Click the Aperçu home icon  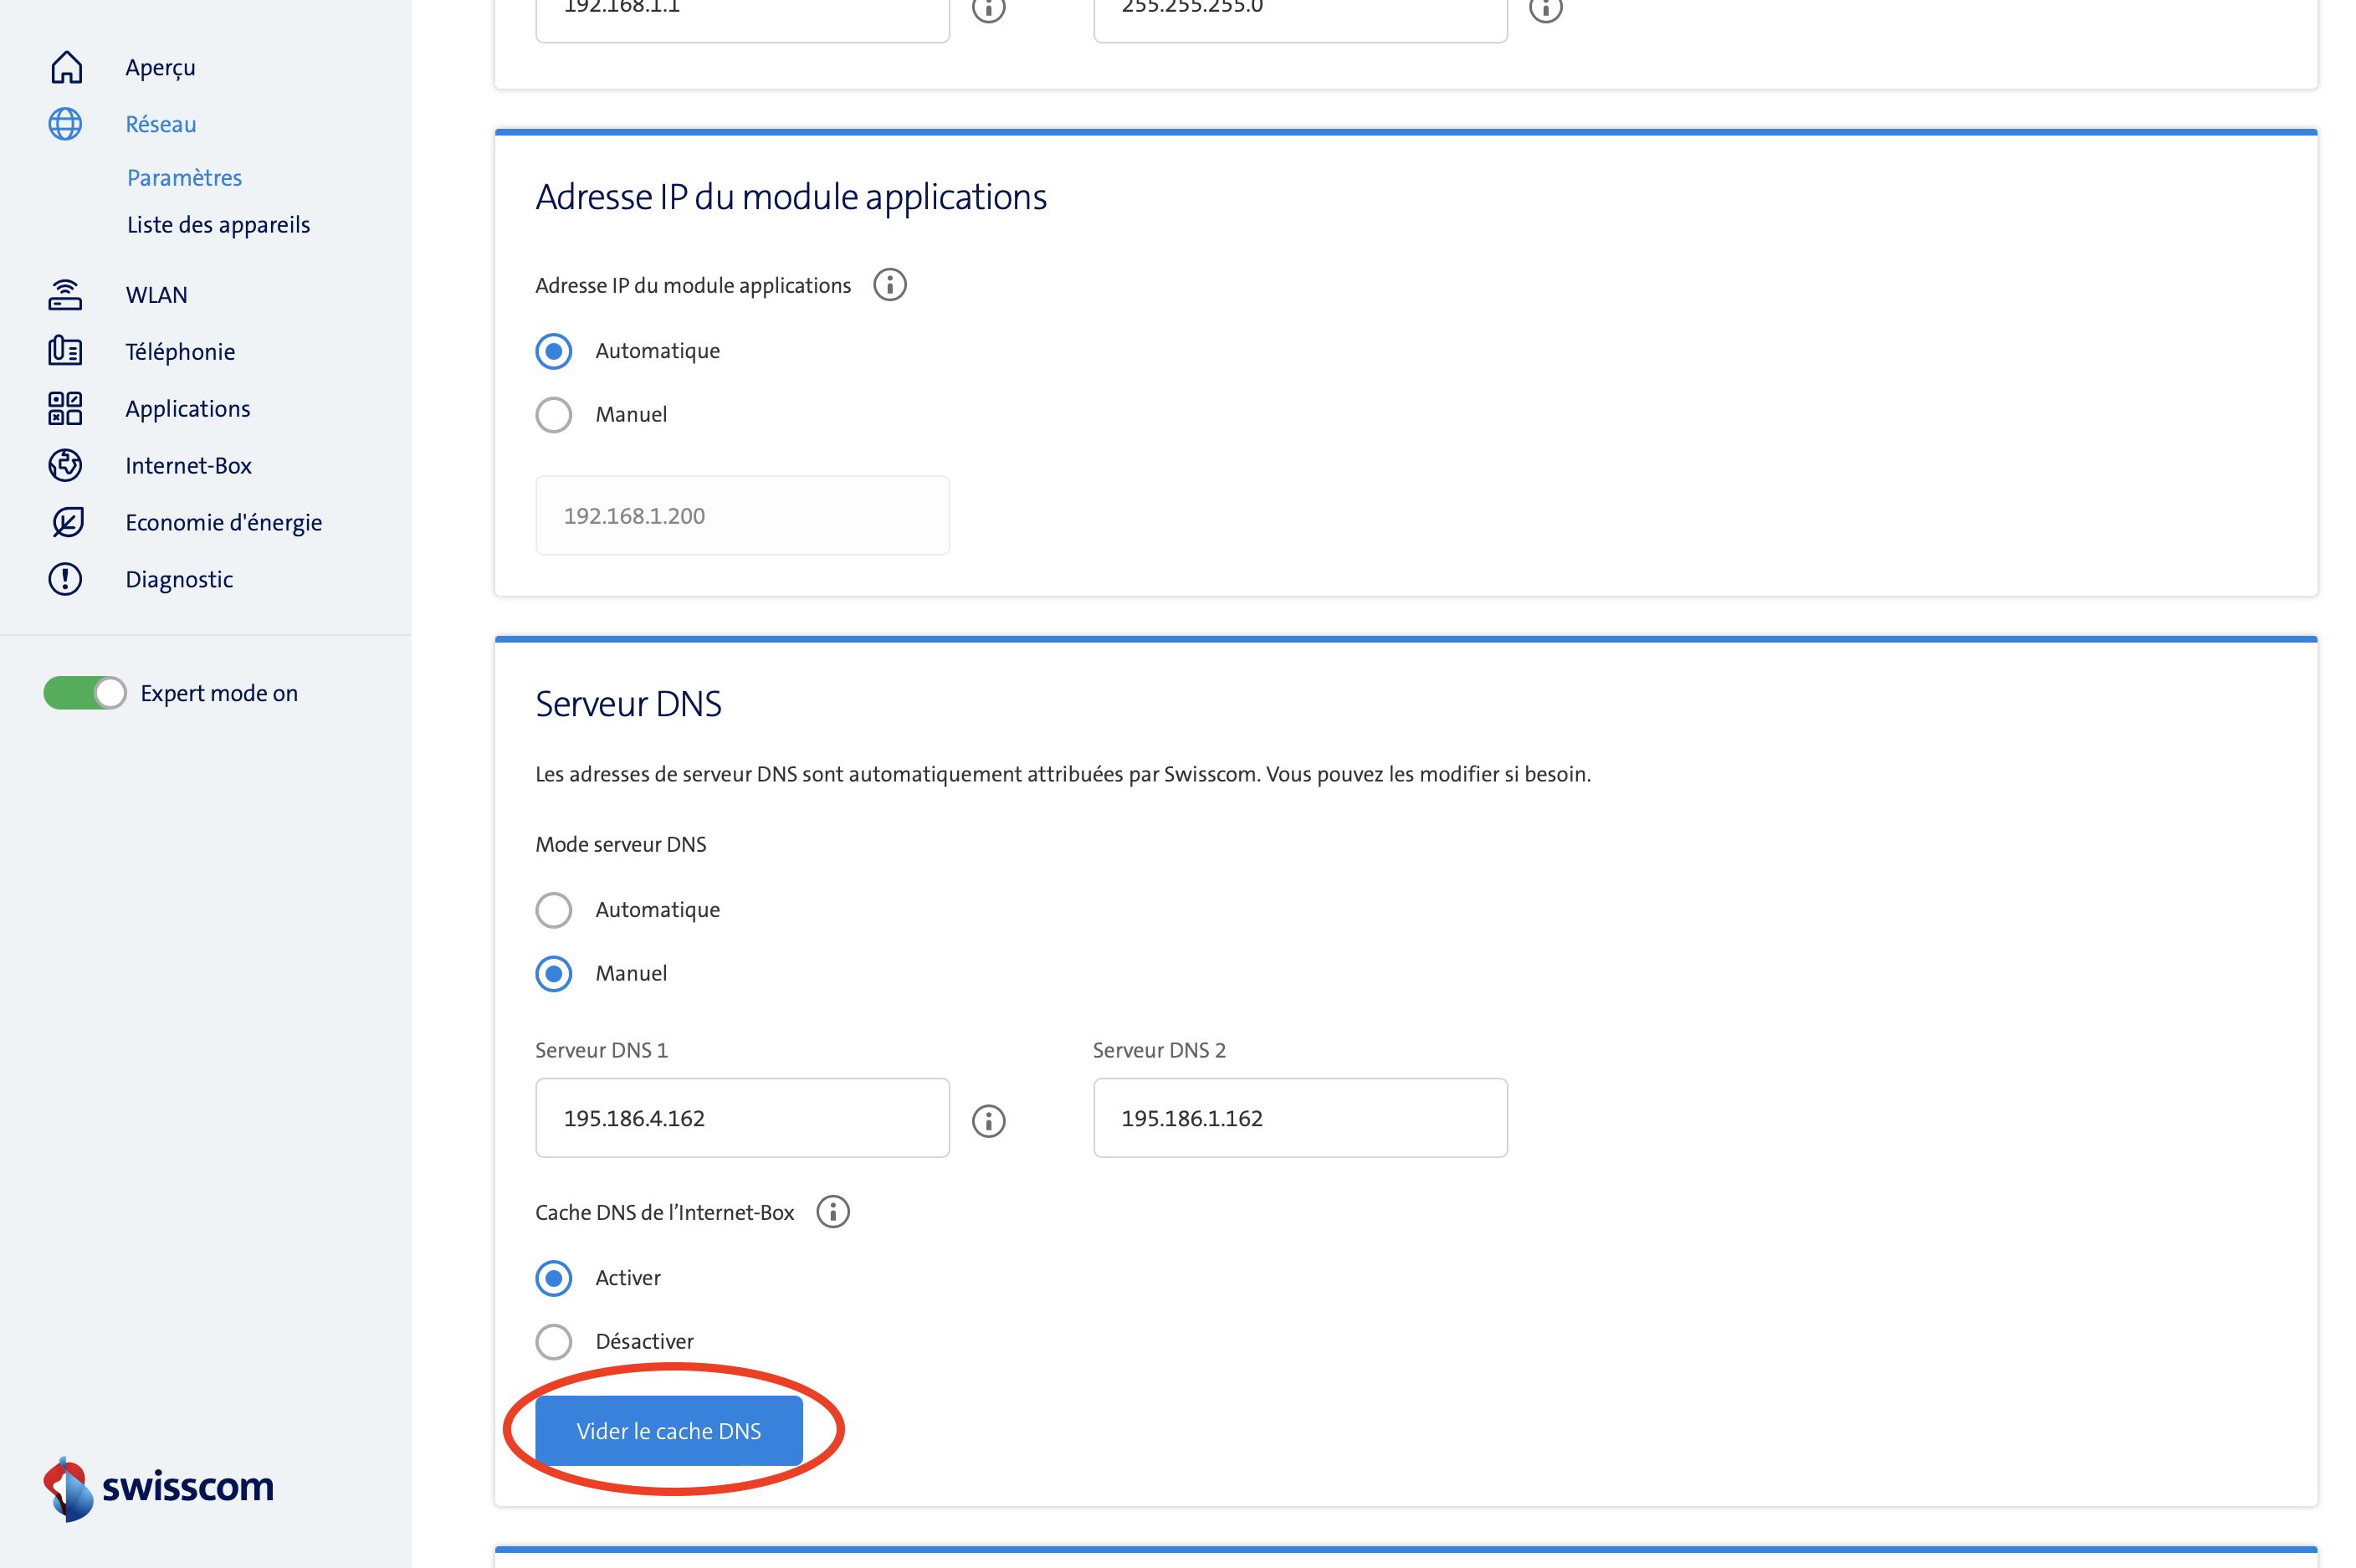pos(66,67)
